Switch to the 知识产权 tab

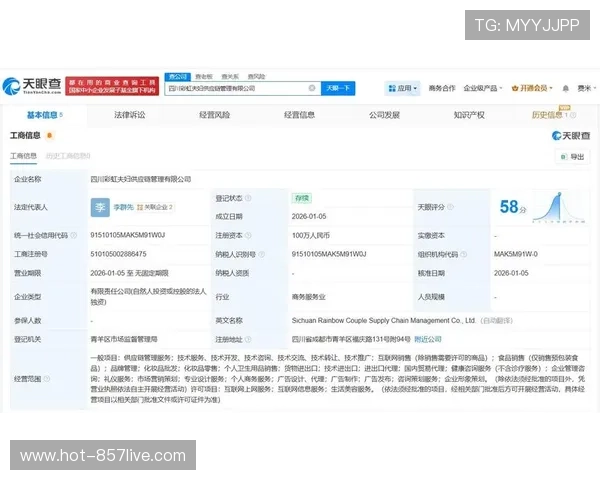[x=469, y=115]
